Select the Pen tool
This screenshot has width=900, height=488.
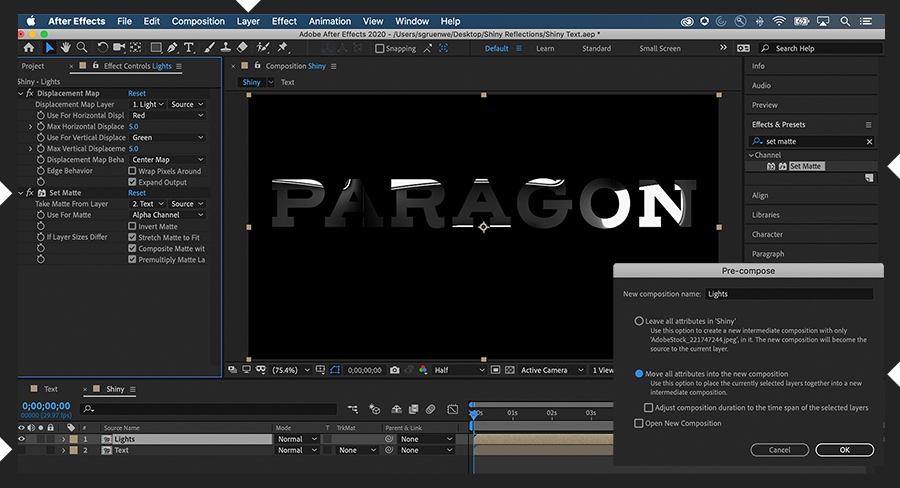pyautogui.click(x=173, y=47)
